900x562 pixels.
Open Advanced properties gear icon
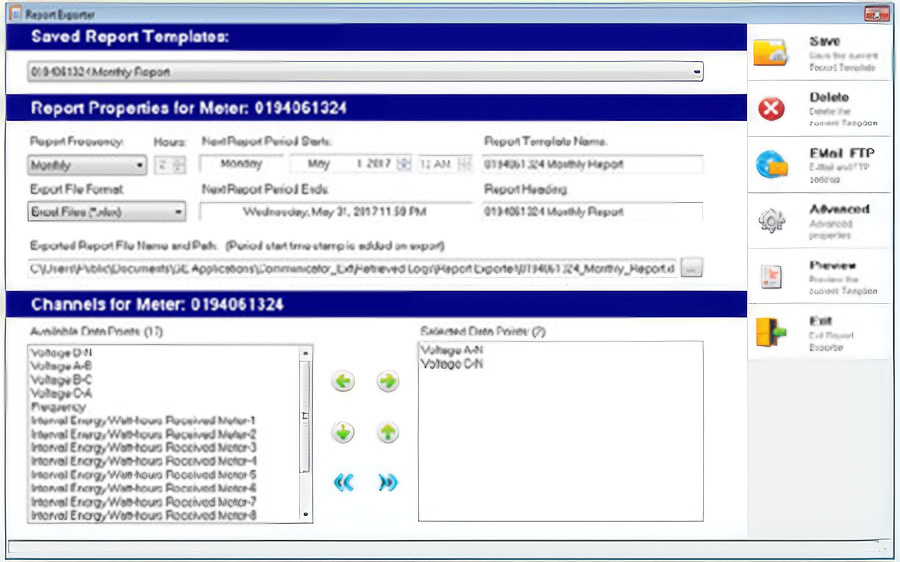point(771,220)
